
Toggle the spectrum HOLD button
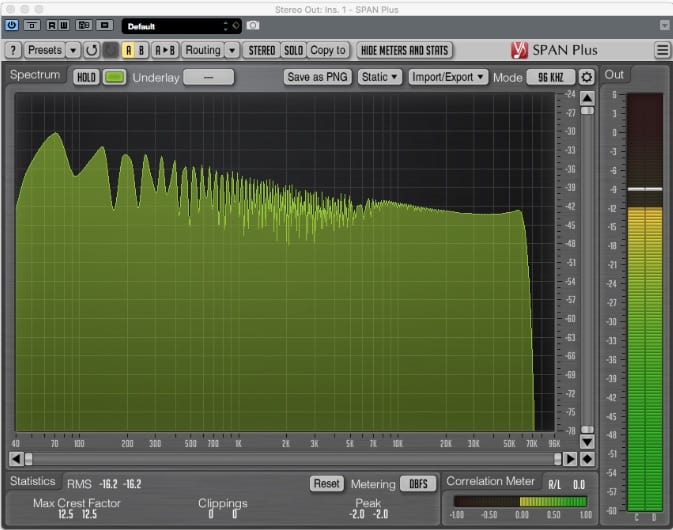click(86, 77)
